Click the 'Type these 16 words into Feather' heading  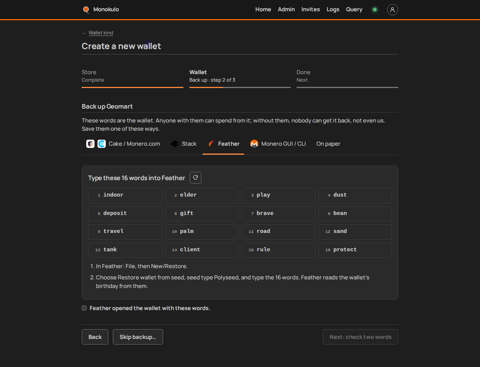pyautogui.click(x=136, y=178)
